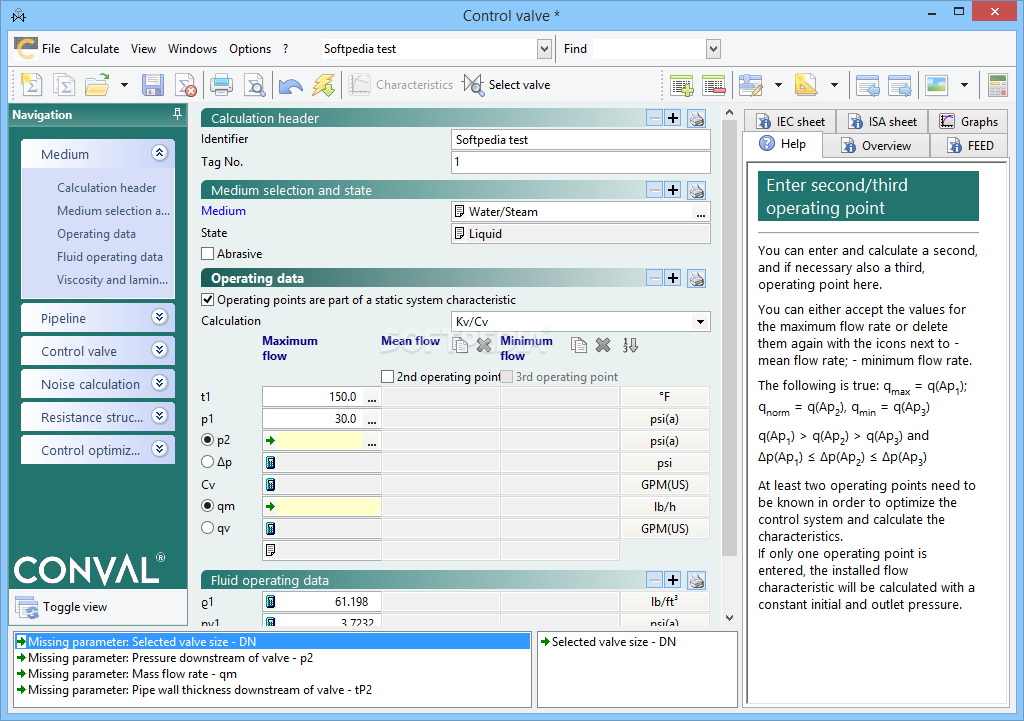Click the Toggle view button
This screenshot has width=1024, height=721.
pyautogui.click(x=74, y=607)
